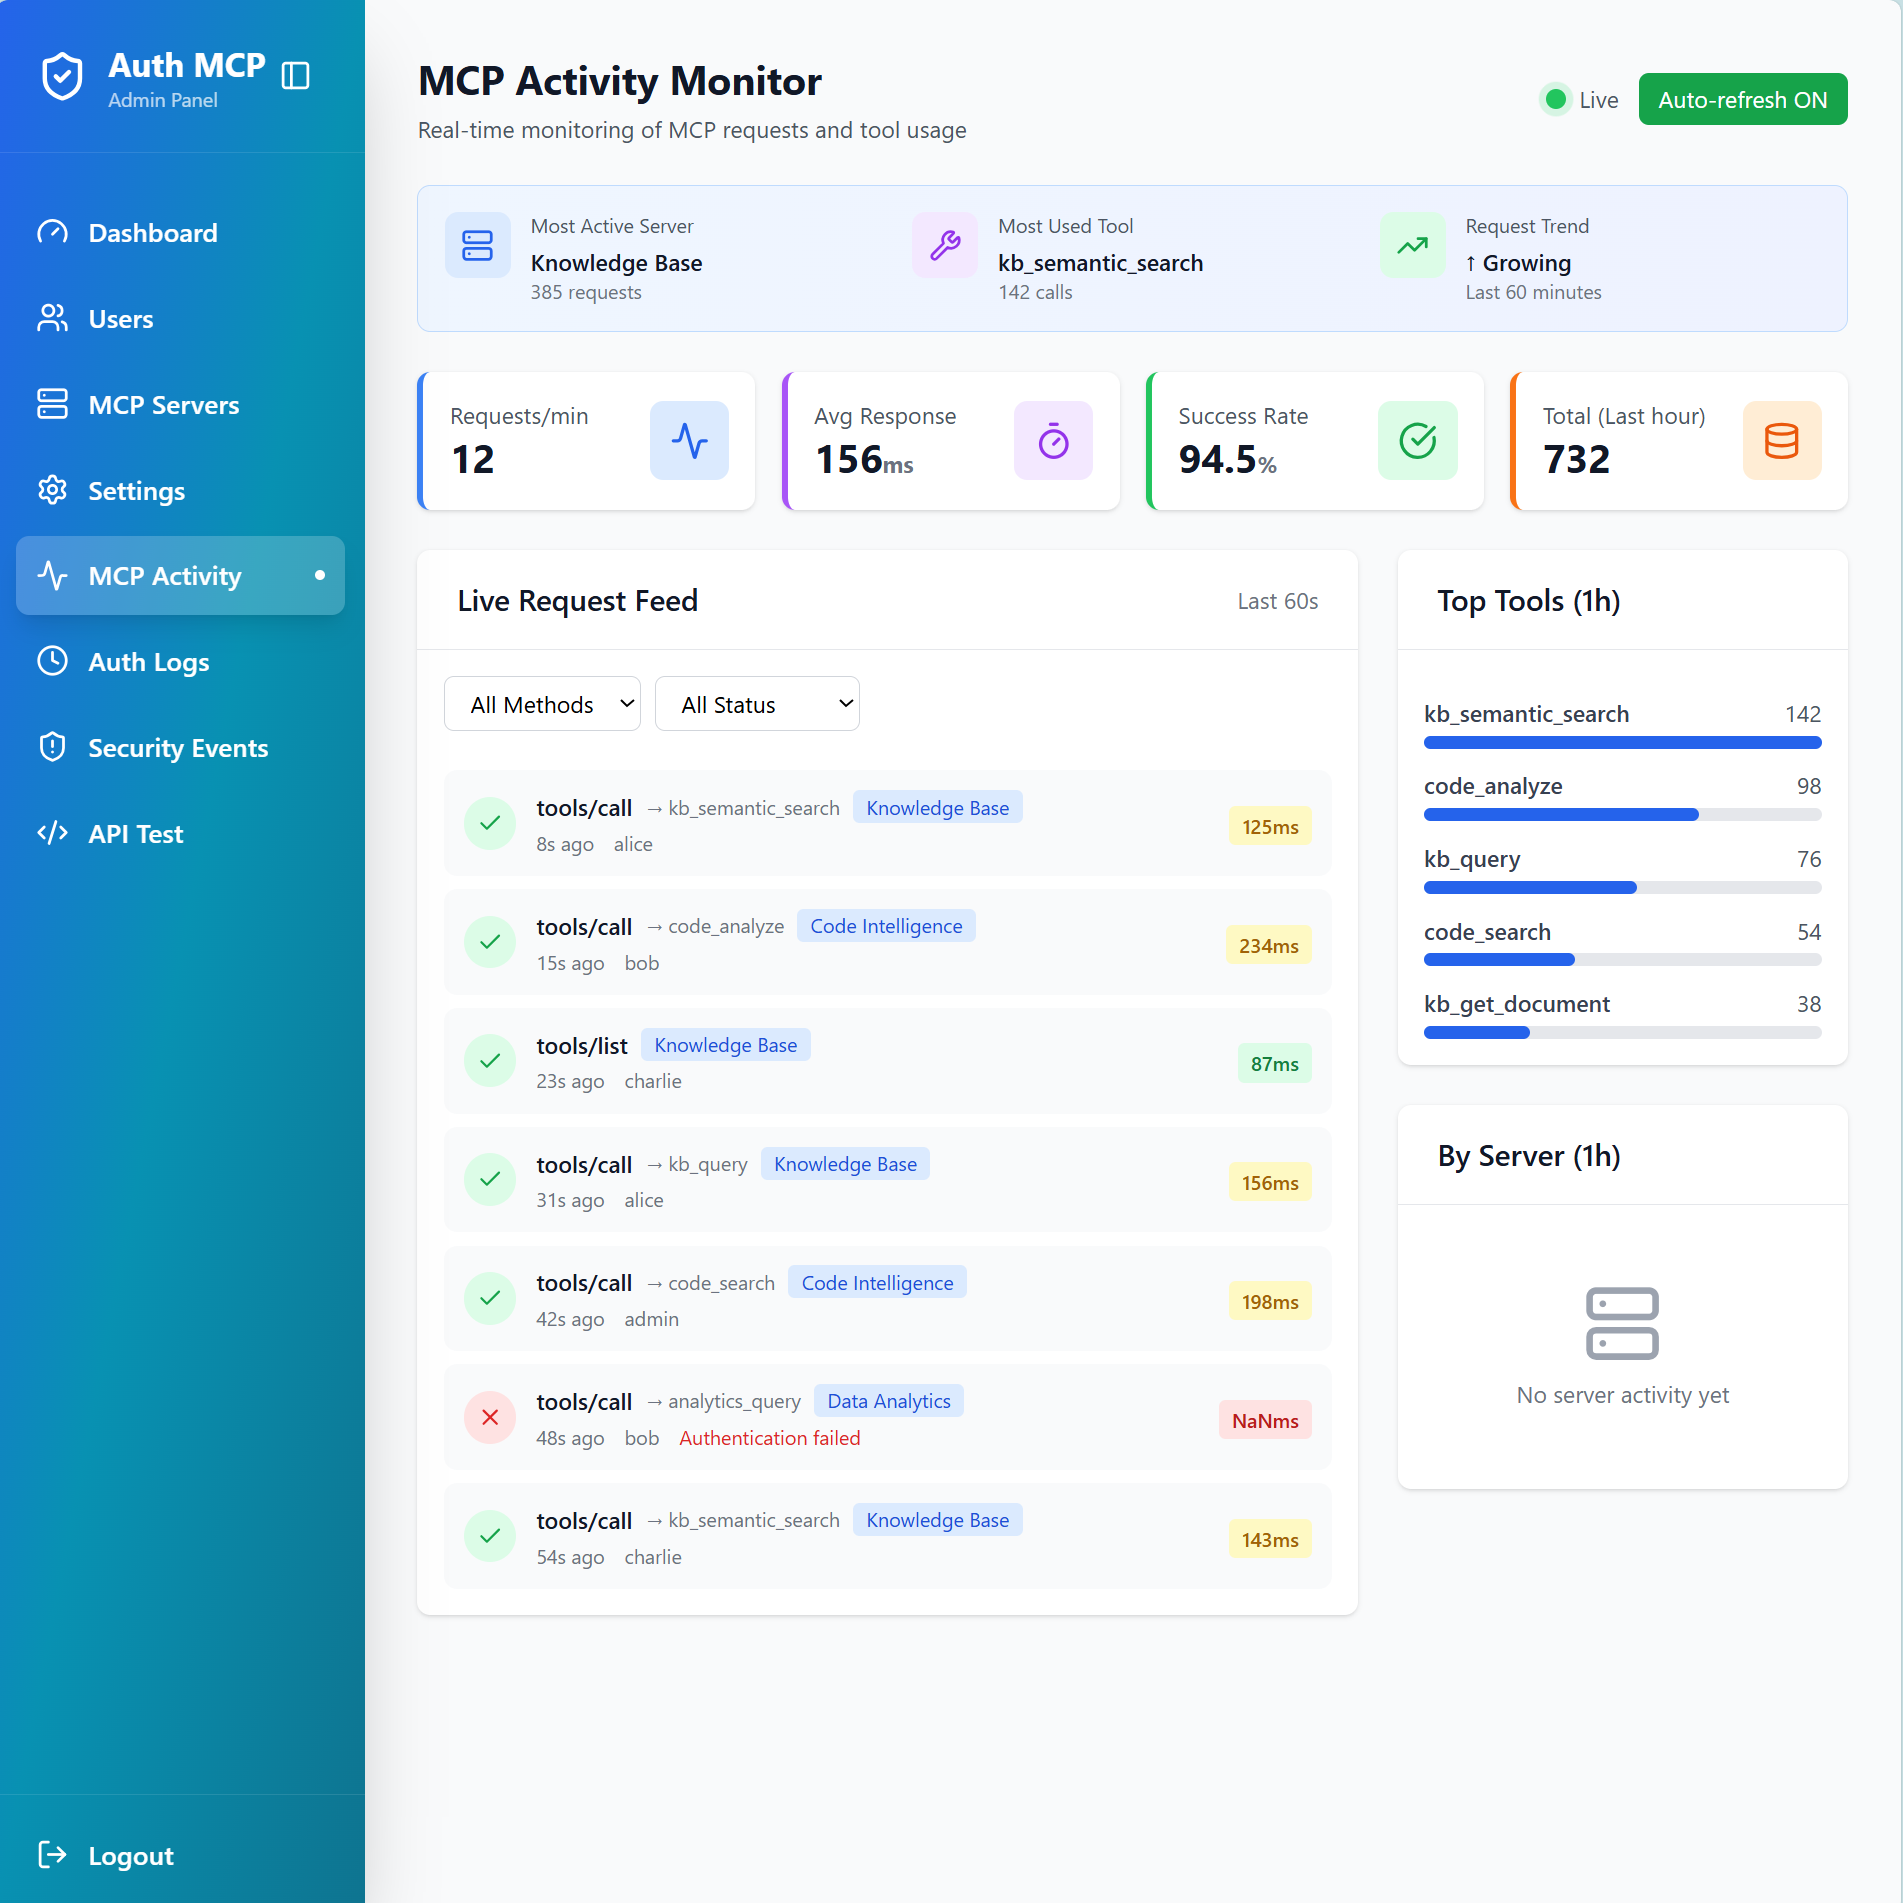Open the Security Events page
This screenshot has height=1903, width=1903.
178,748
